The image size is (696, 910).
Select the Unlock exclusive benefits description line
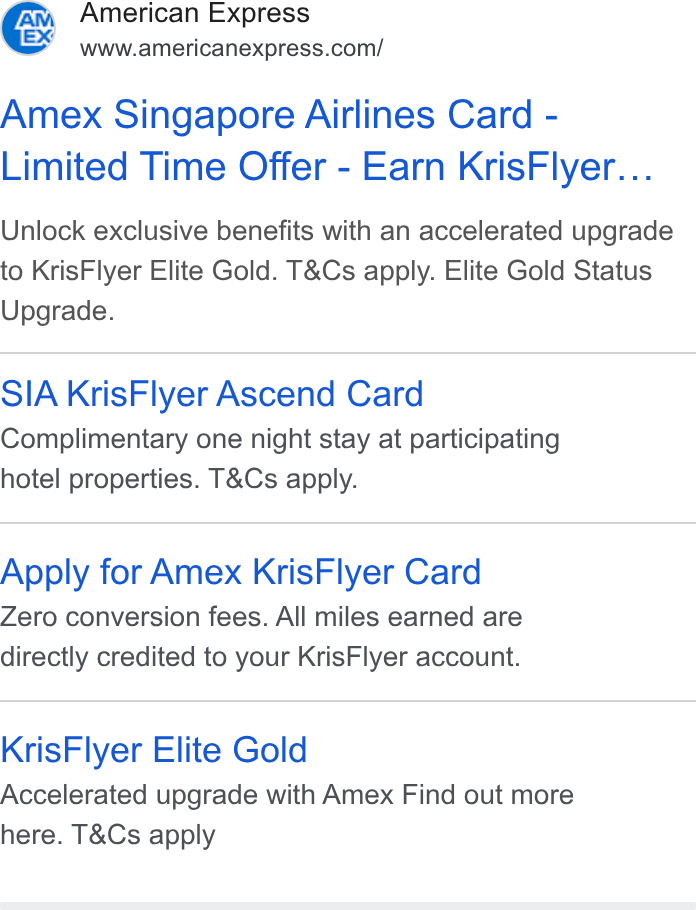pos(337,231)
